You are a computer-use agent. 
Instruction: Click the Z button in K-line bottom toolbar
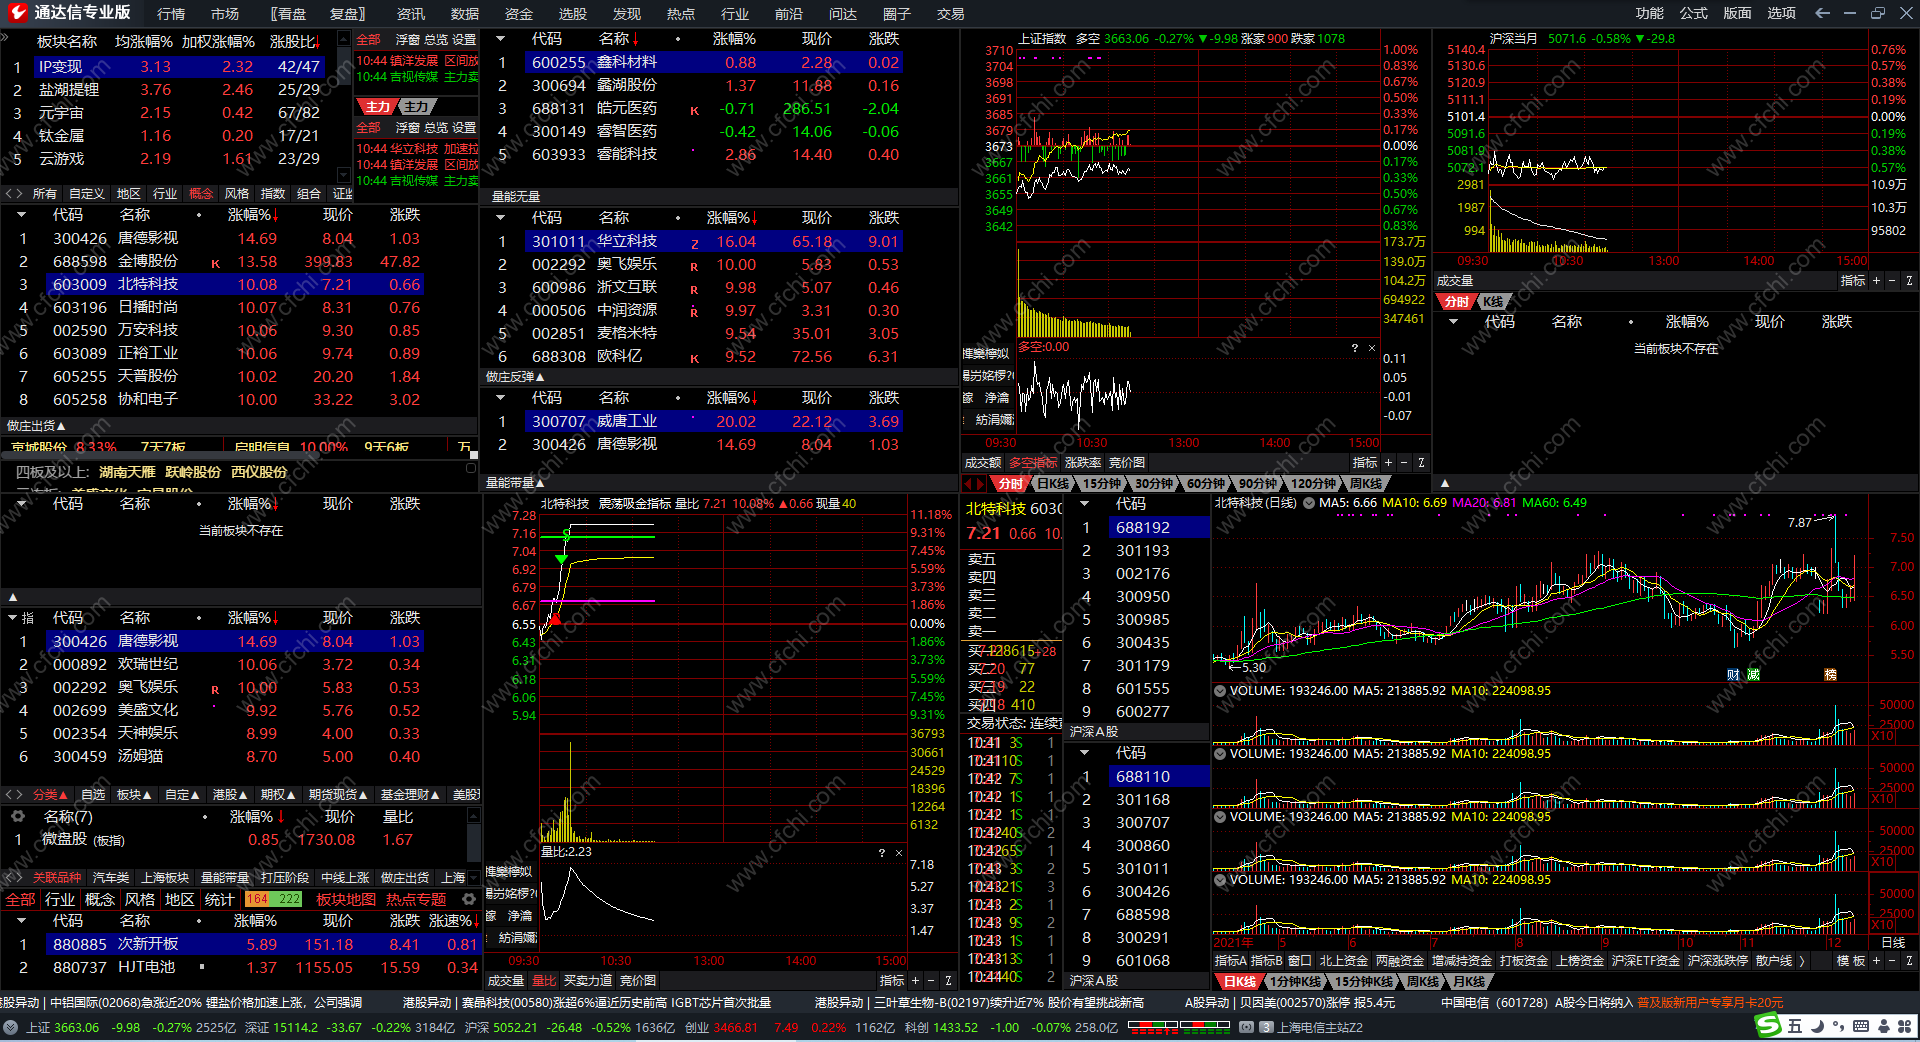click(x=1909, y=960)
